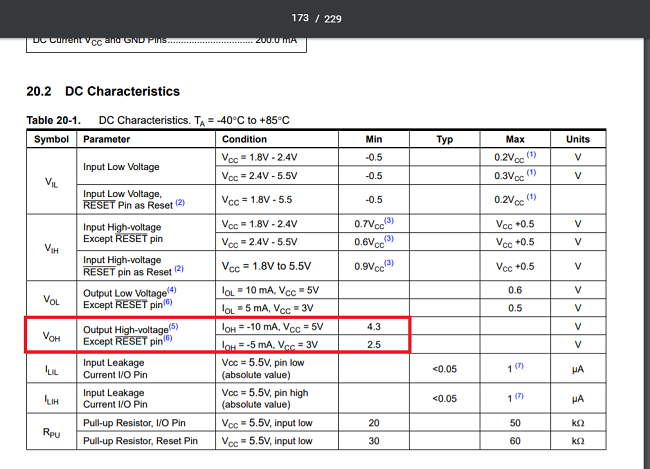Open footnote (7) in the ILIH row
The width and height of the screenshot is (650, 469).
519,396
